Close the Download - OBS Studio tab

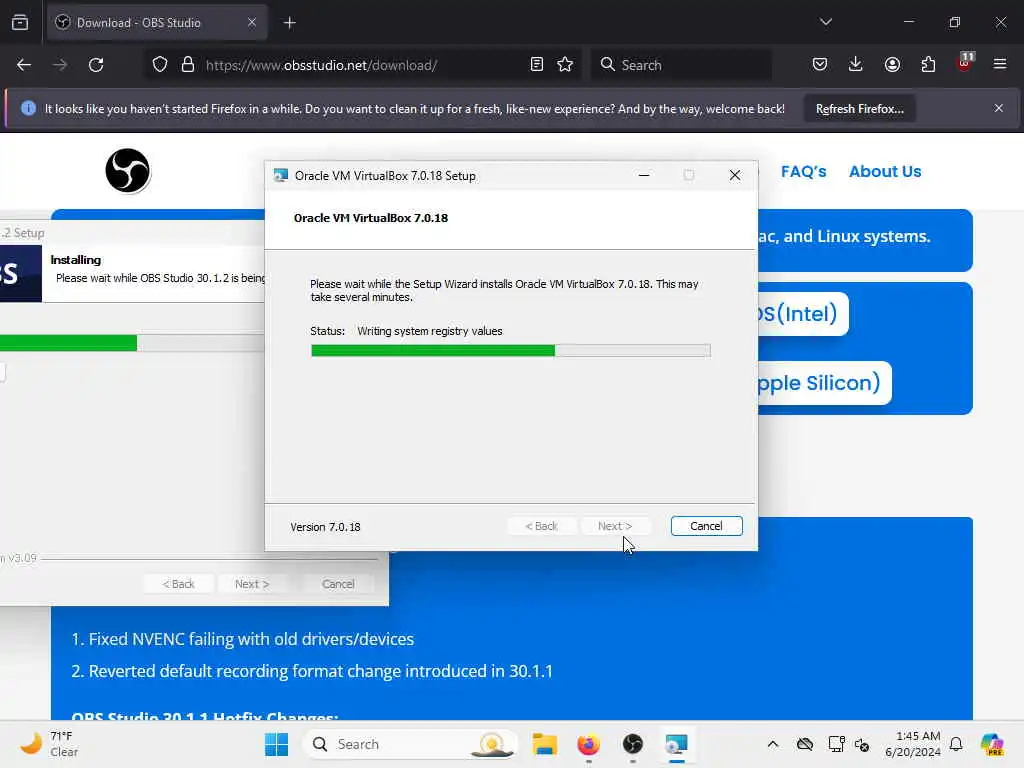coord(252,23)
